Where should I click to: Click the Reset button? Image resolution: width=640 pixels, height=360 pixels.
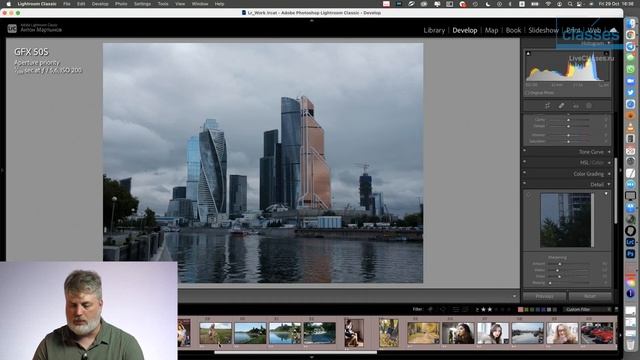pos(590,296)
